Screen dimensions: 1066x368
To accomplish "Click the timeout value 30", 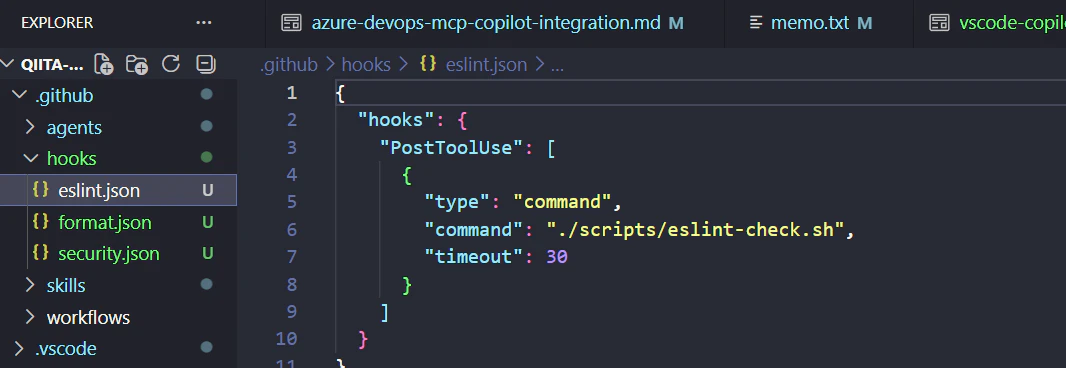I will click(x=557, y=256).
